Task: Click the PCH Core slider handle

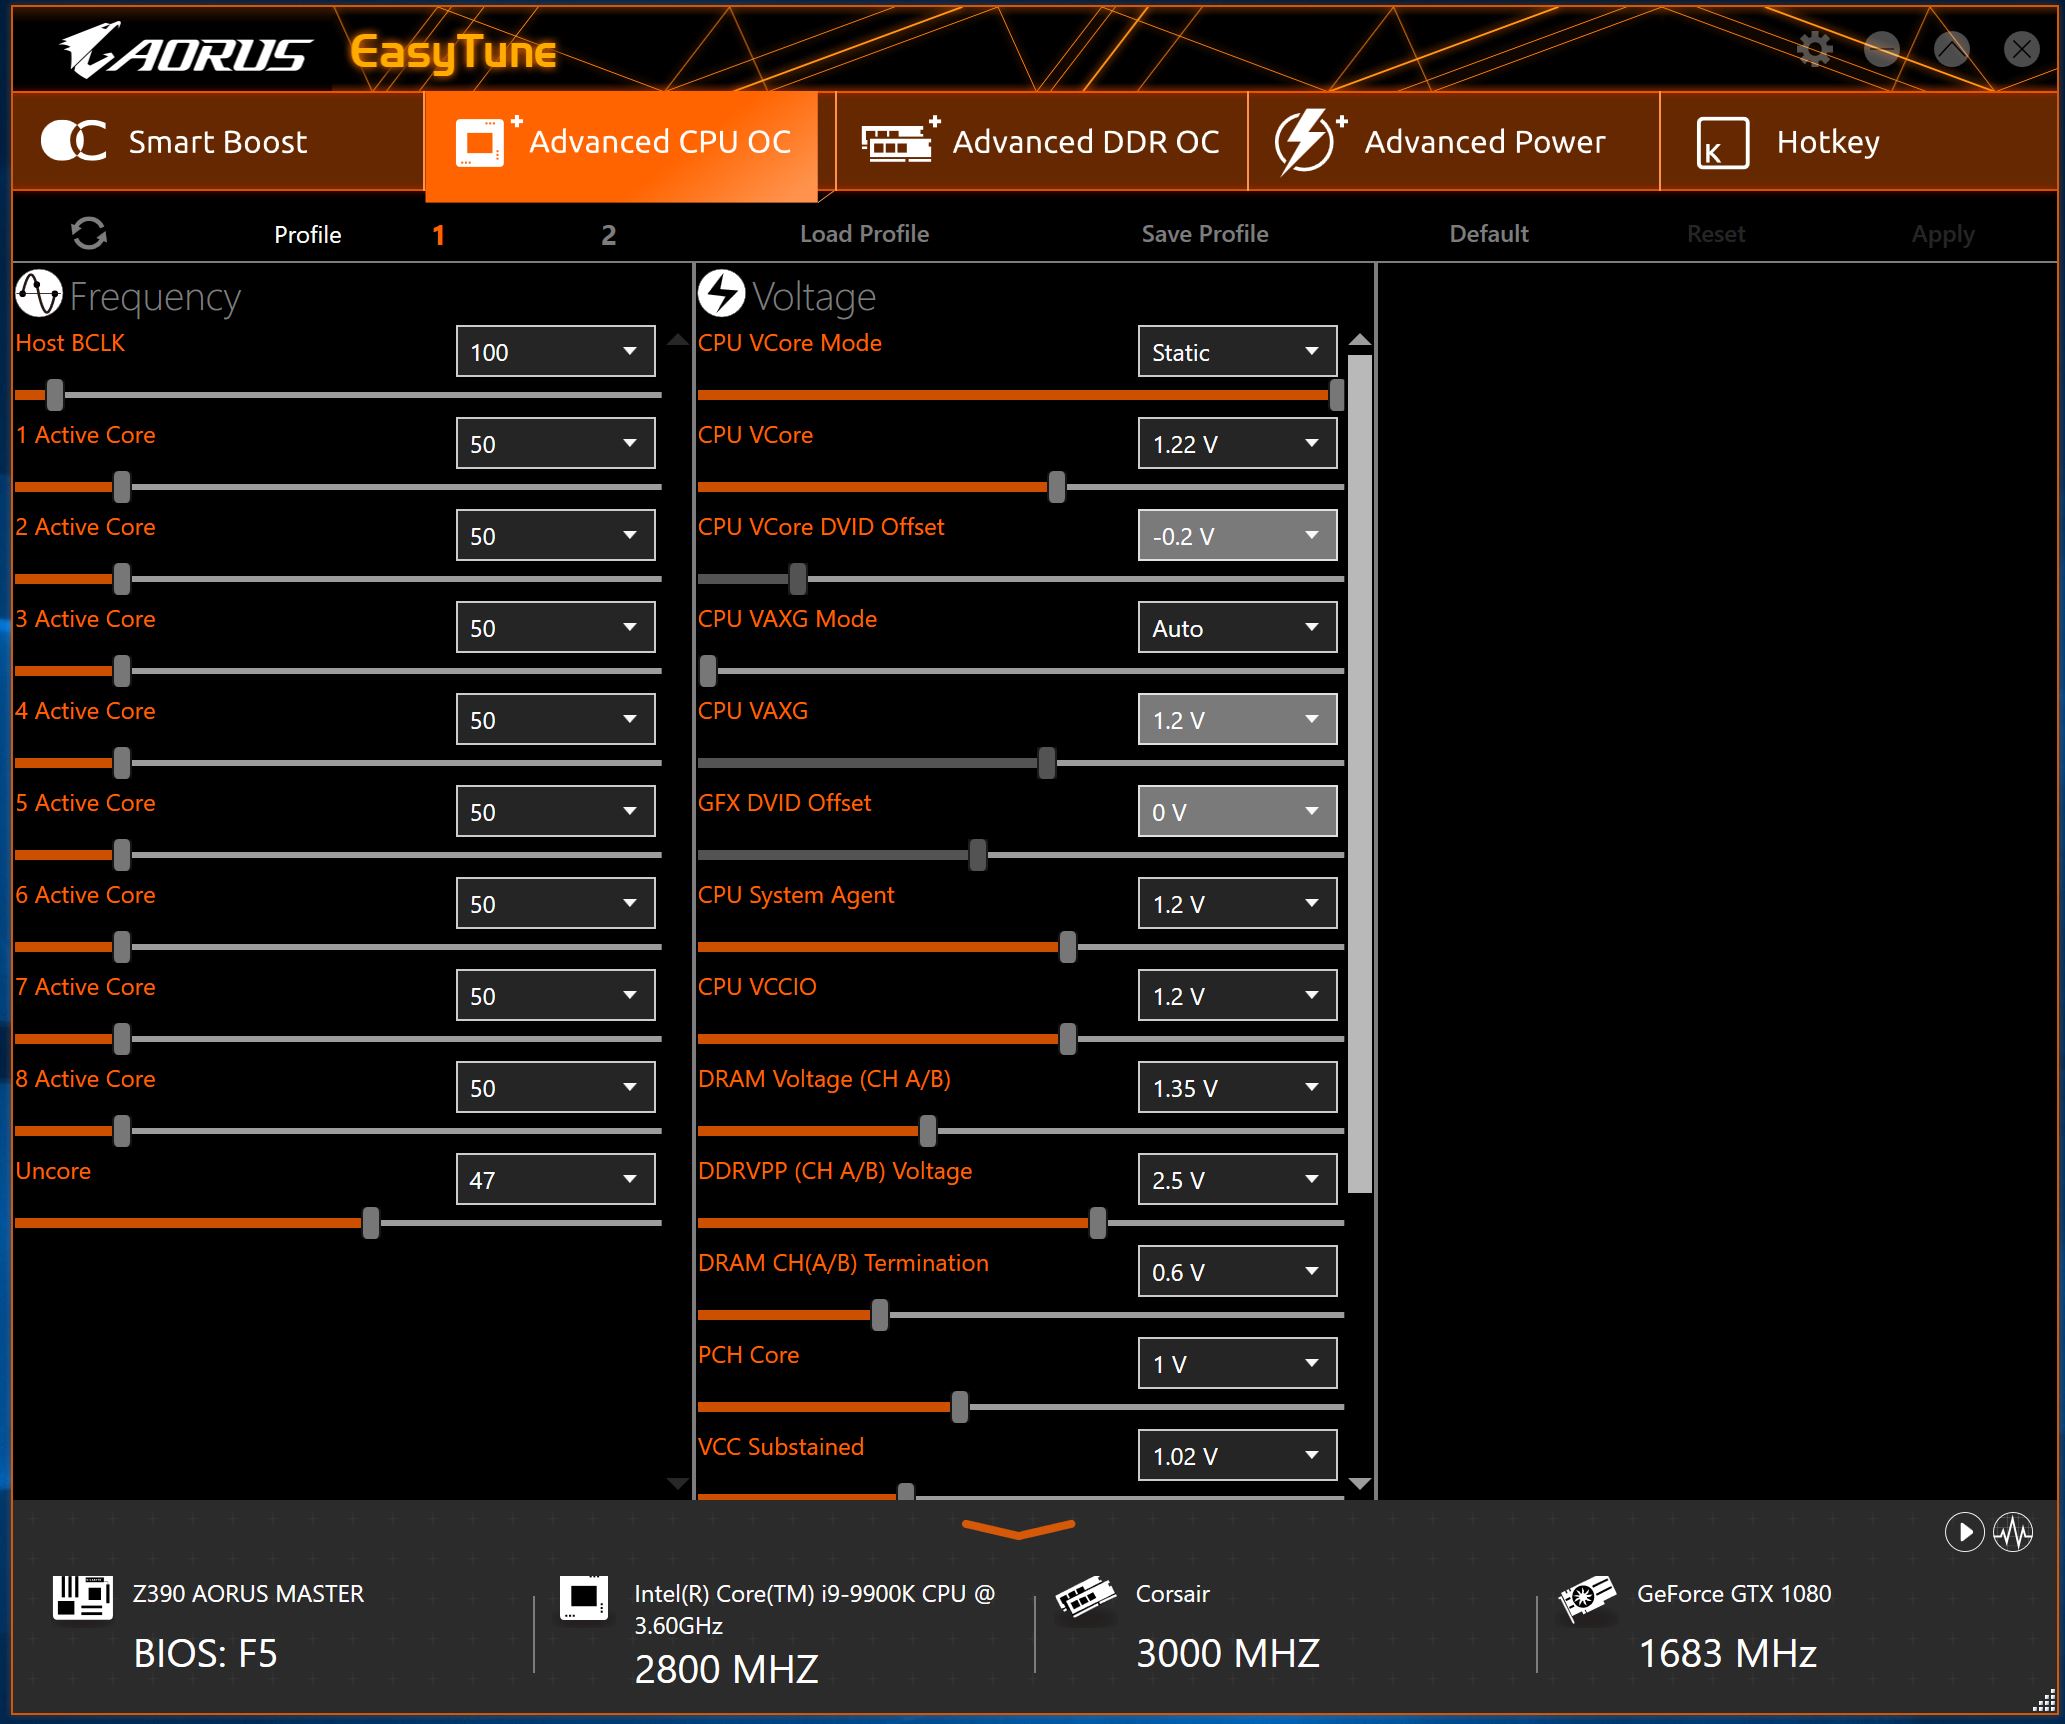Action: 960,1407
